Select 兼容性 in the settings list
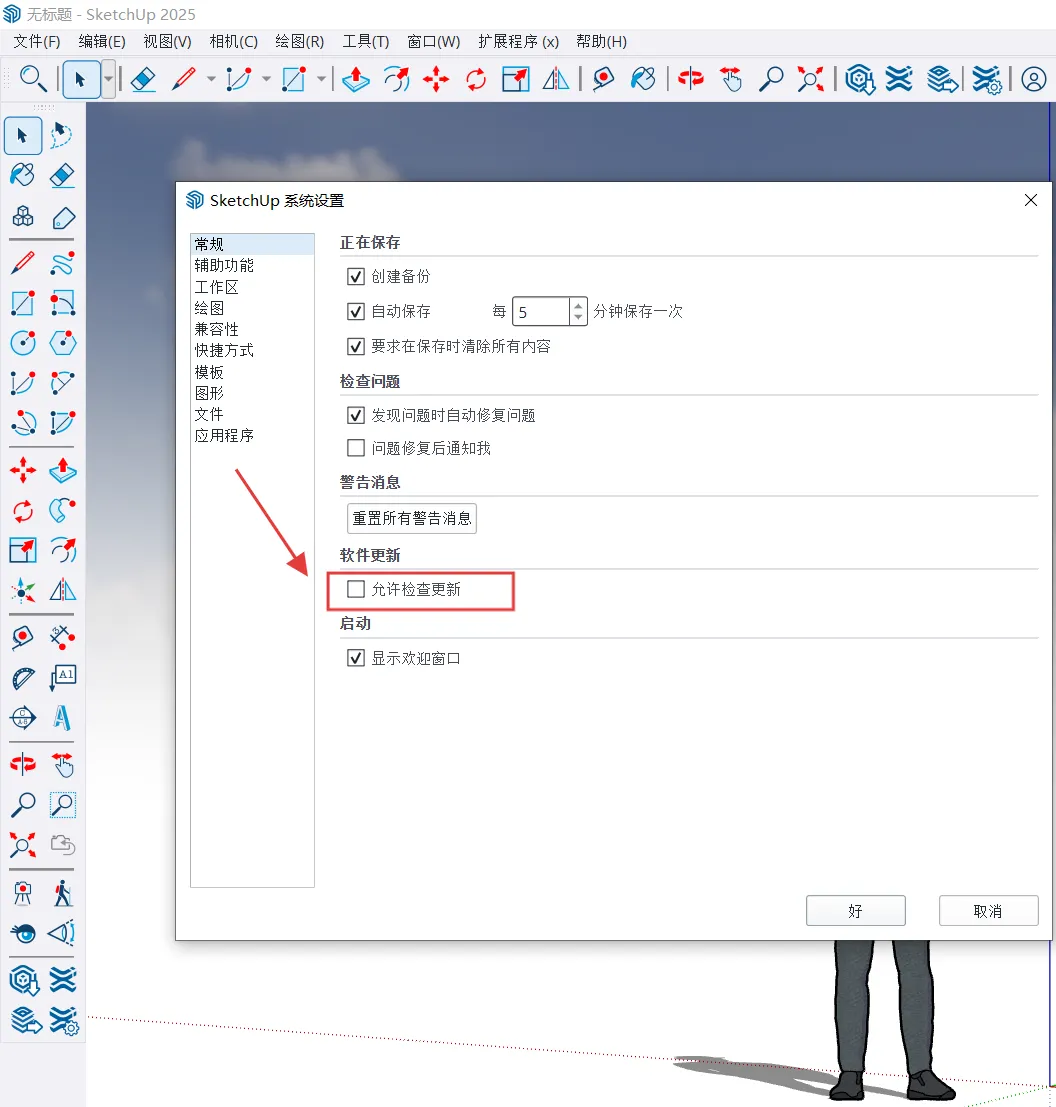The image size is (1056, 1107). (252, 329)
